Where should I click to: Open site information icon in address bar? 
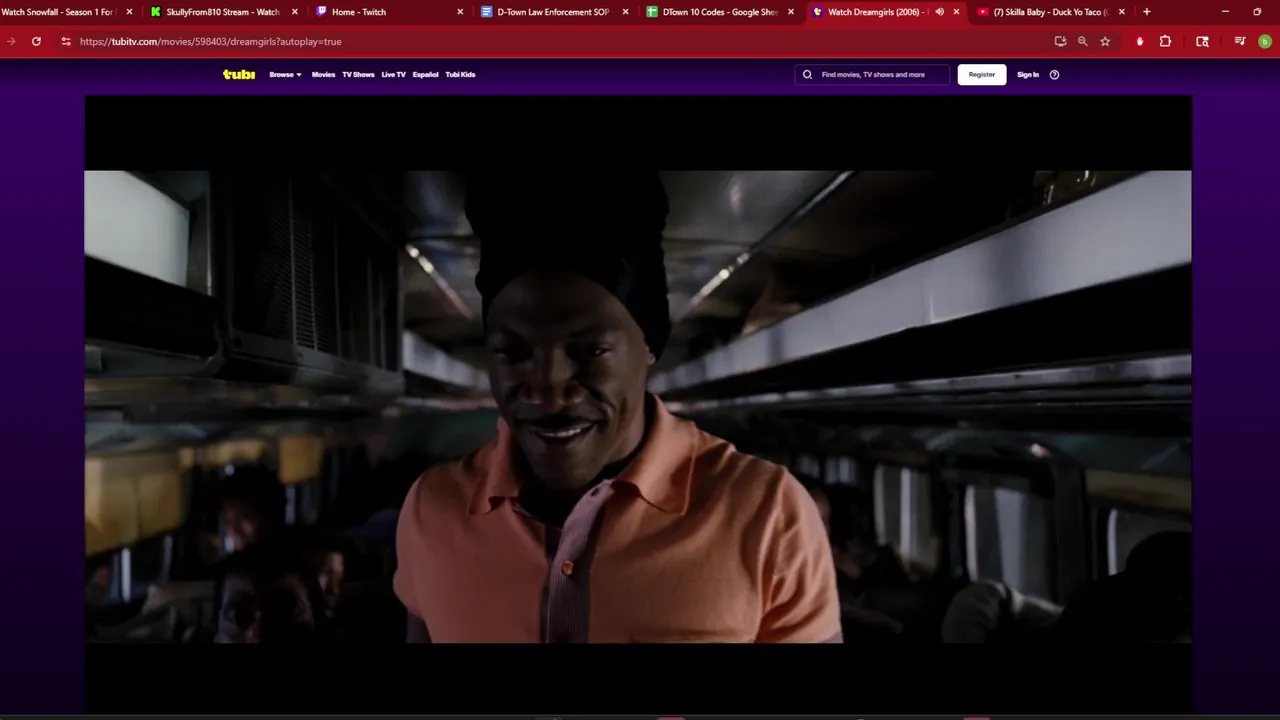tap(65, 41)
